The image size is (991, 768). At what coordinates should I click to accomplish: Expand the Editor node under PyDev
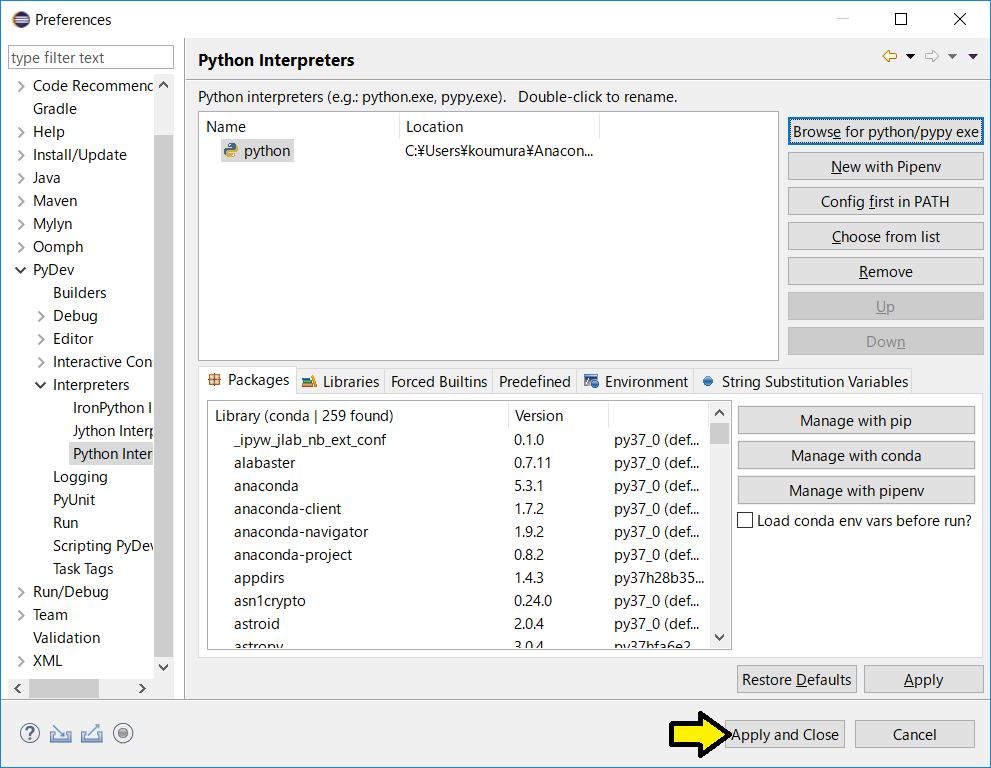[41, 339]
